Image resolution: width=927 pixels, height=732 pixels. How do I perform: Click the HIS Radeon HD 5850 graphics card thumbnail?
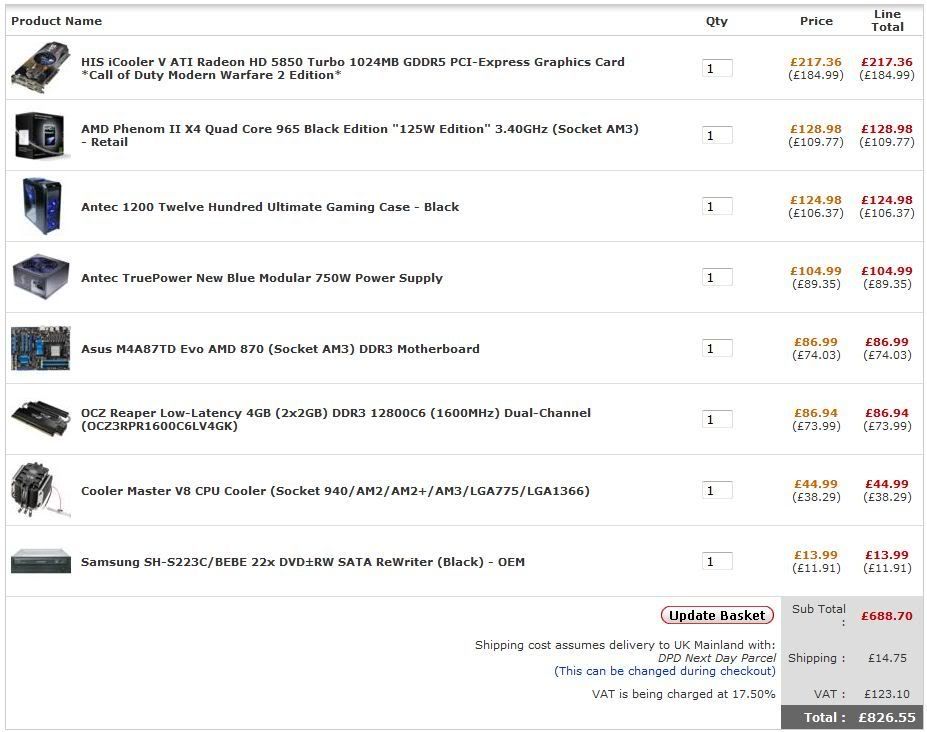(41, 68)
